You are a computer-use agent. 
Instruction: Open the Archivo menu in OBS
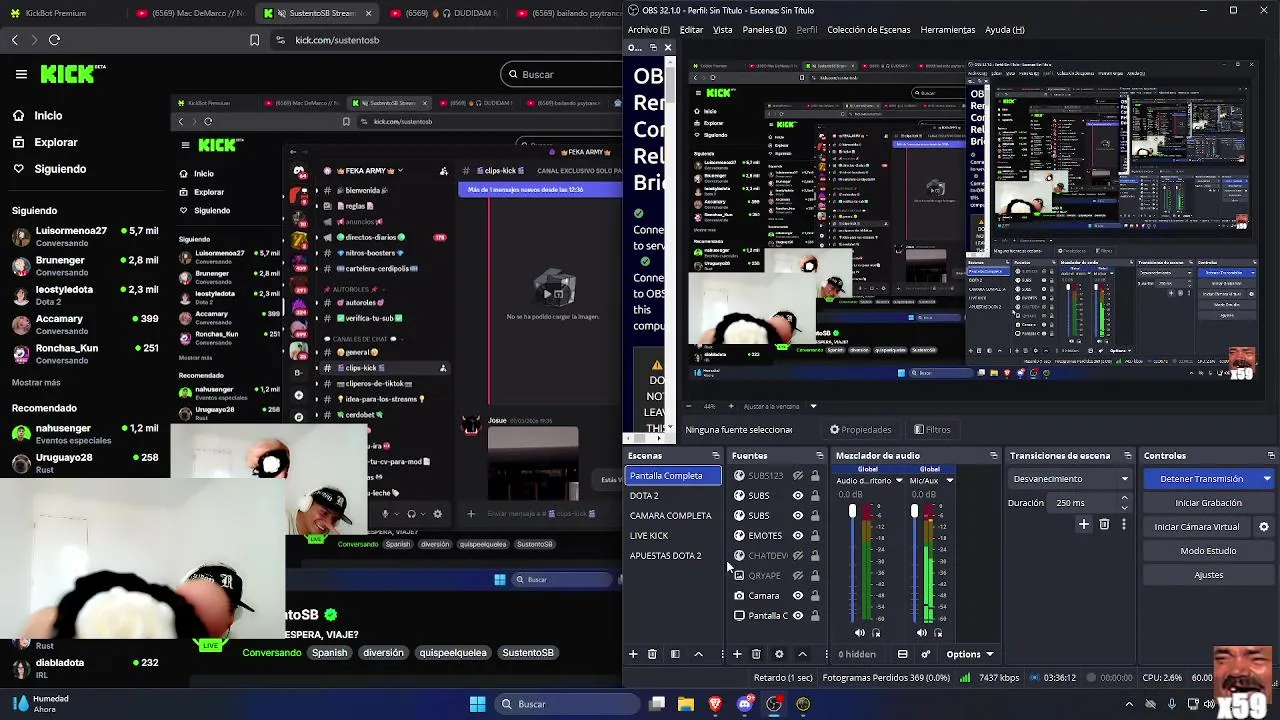(x=648, y=30)
